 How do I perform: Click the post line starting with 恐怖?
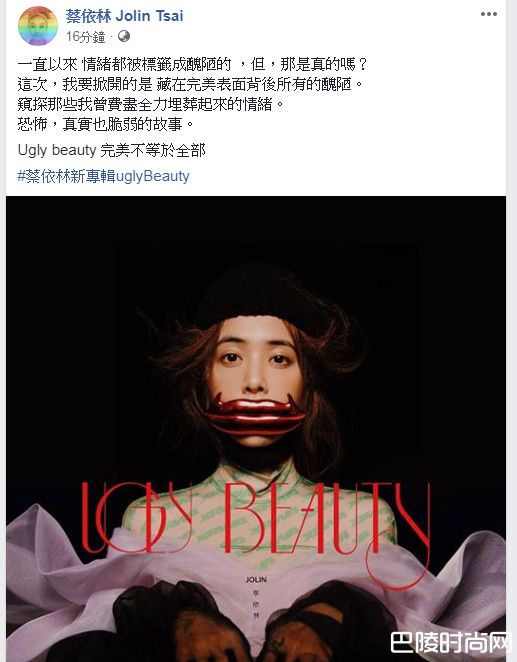[106, 124]
